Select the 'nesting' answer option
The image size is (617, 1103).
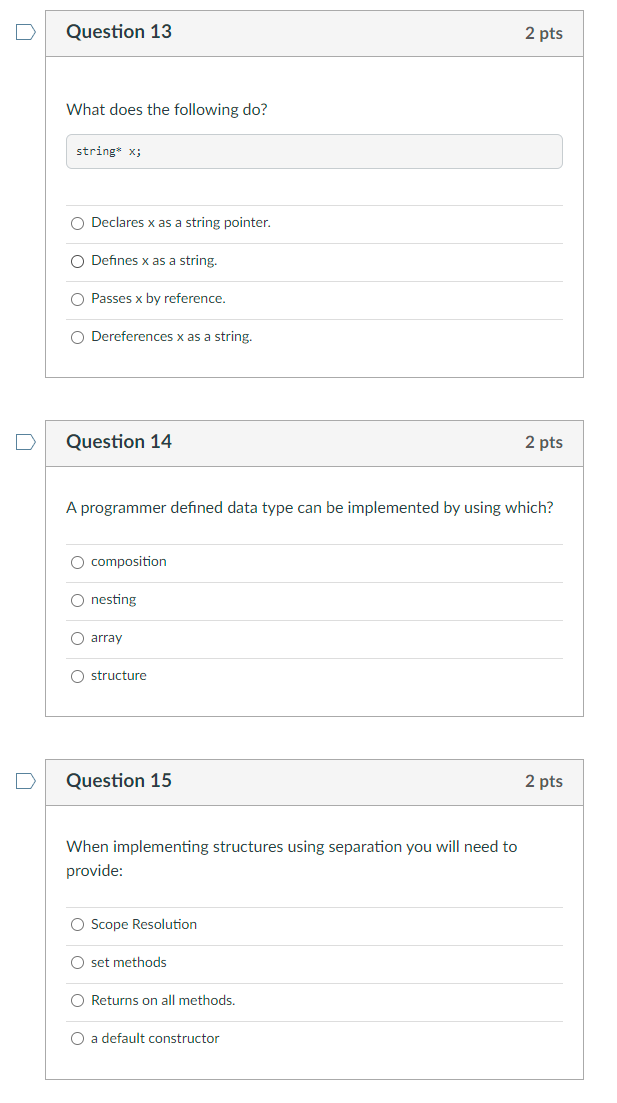[x=77, y=600]
